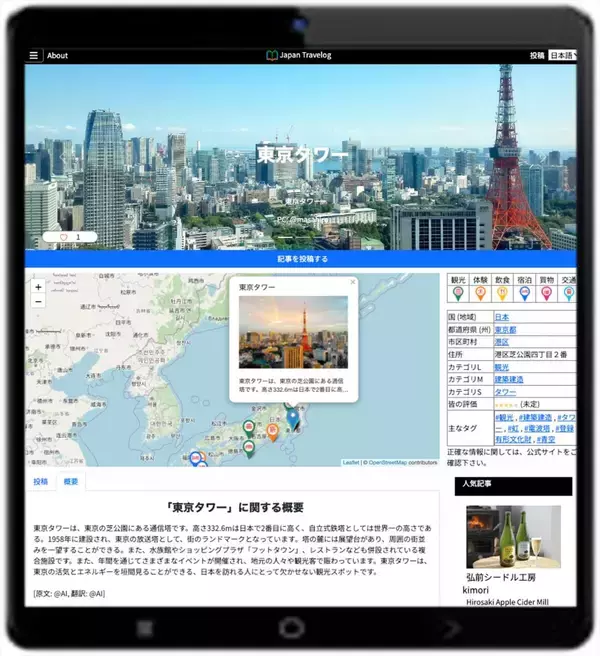The width and height of the screenshot is (600, 656).
Task: Open the 日本語 language dropdown
Action: pos(562,55)
